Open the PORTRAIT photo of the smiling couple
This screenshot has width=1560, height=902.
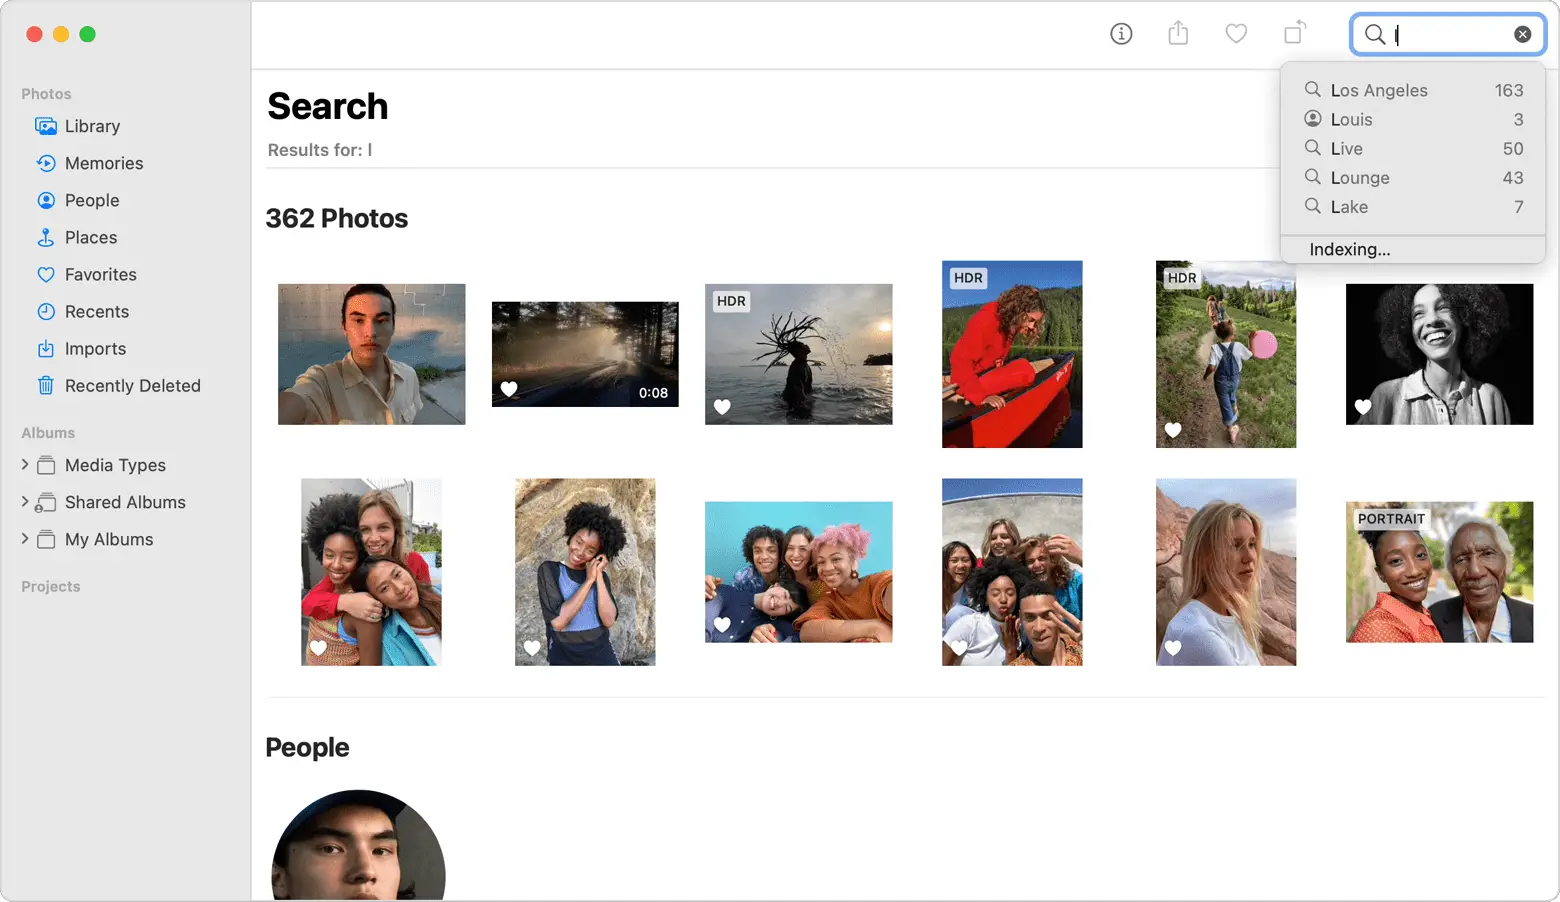[1439, 572]
